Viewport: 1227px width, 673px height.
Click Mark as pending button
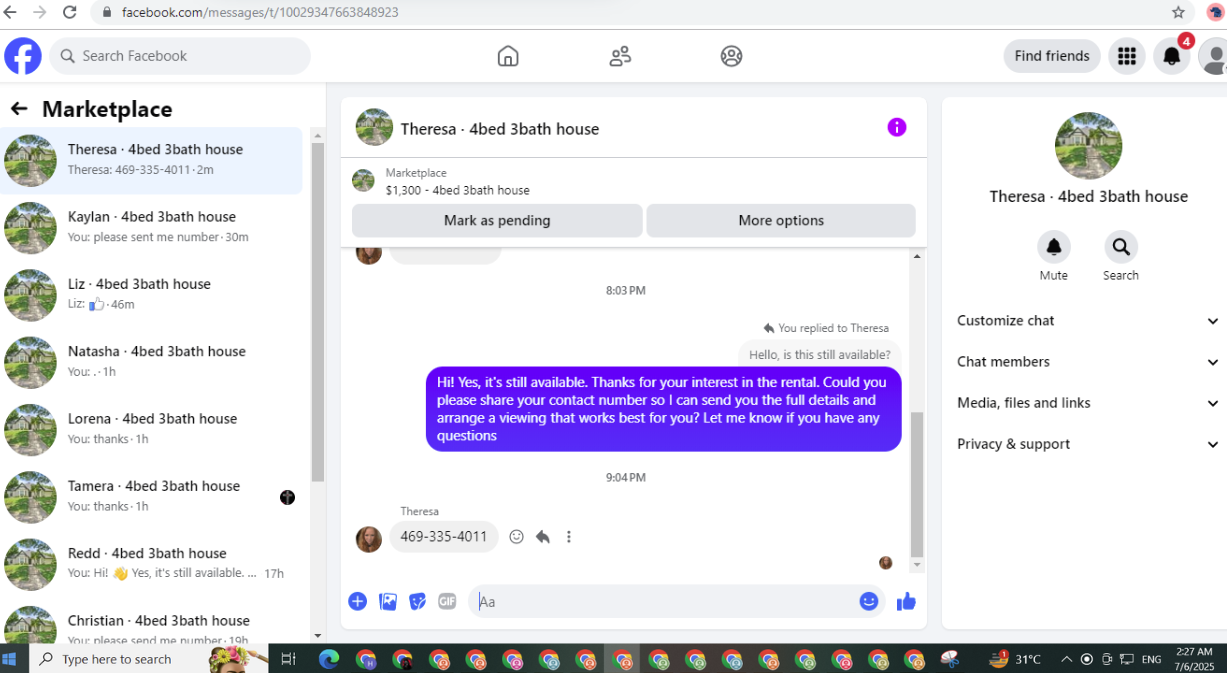tap(497, 221)
